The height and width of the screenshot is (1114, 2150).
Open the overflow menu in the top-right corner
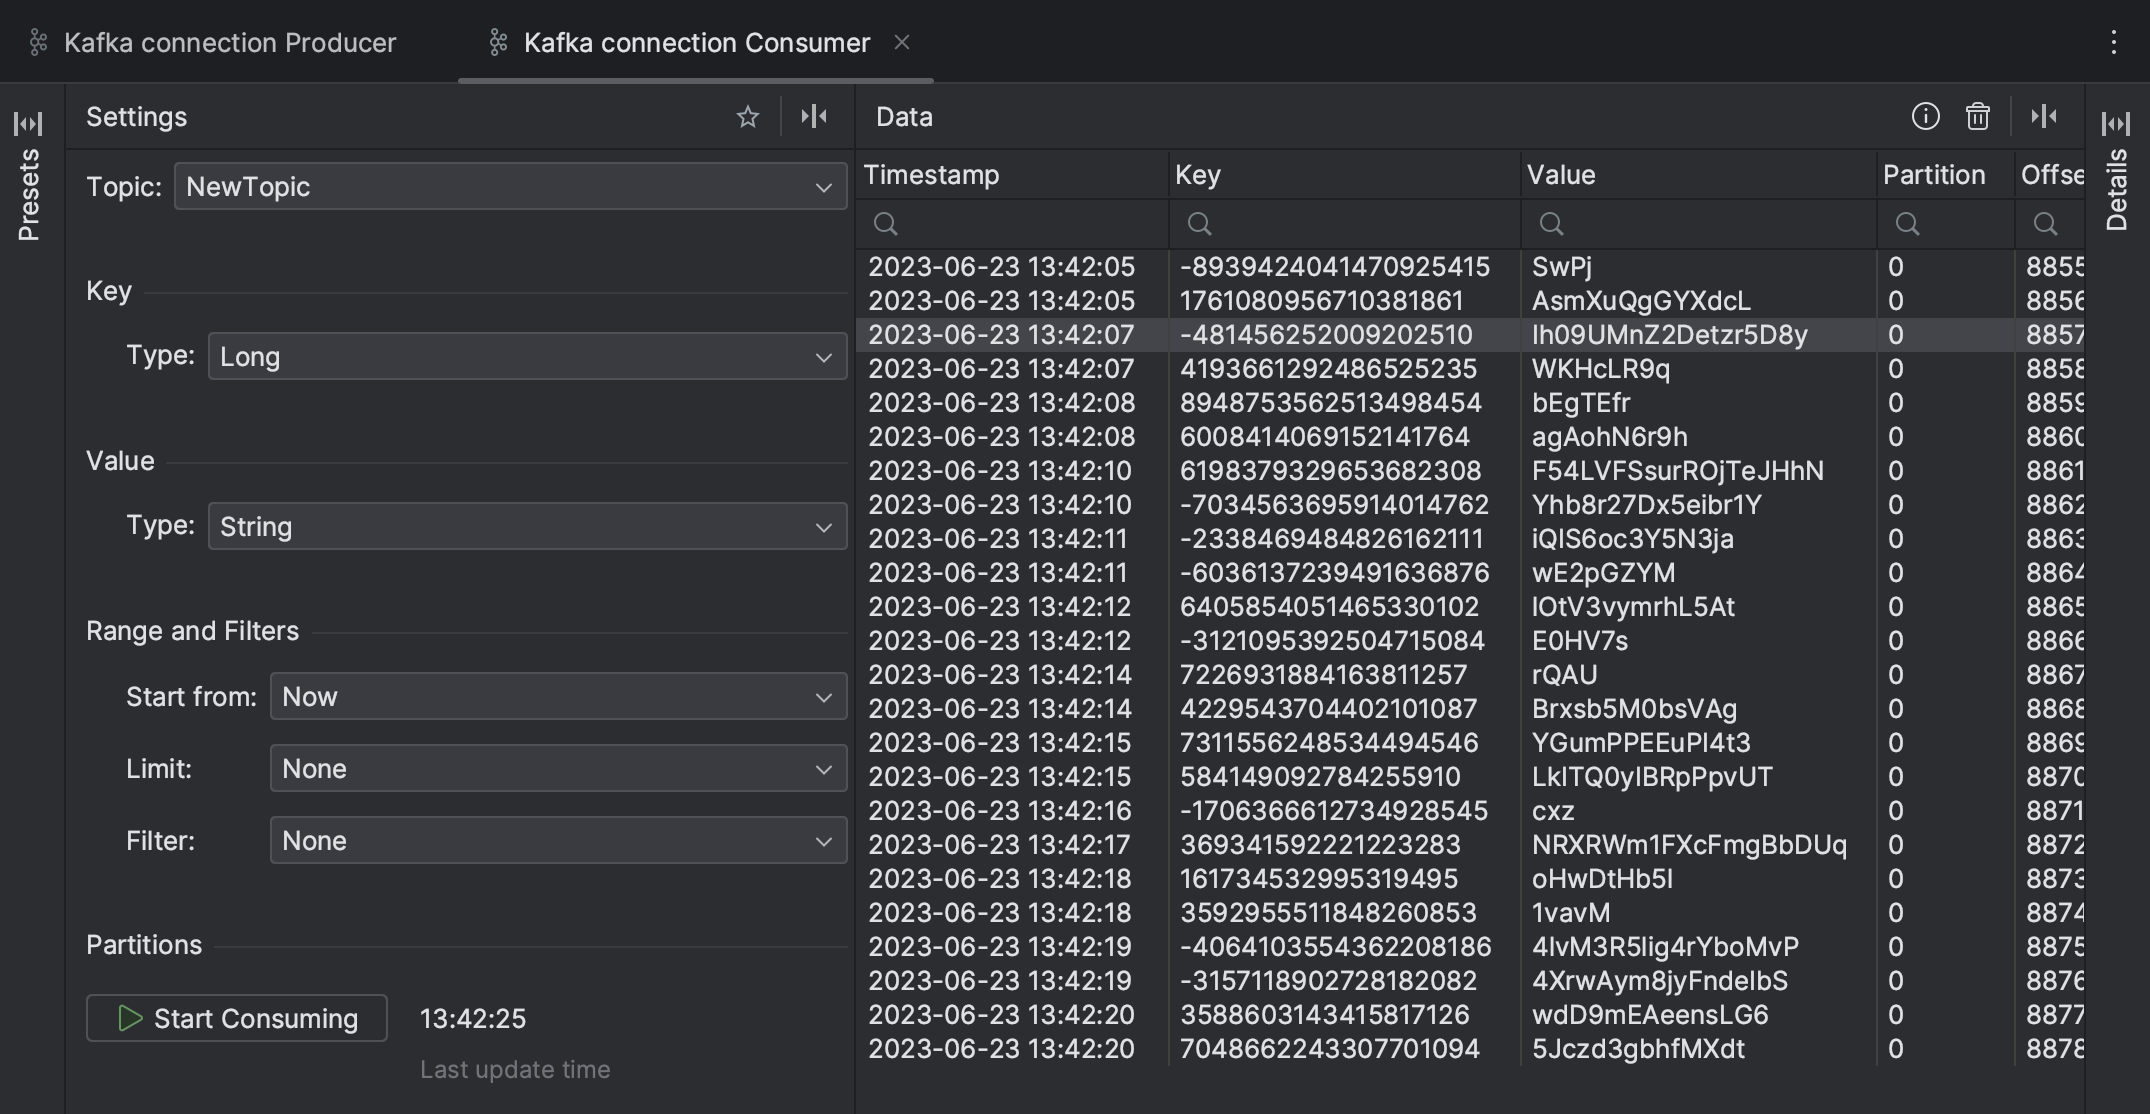coord(2113,42)
